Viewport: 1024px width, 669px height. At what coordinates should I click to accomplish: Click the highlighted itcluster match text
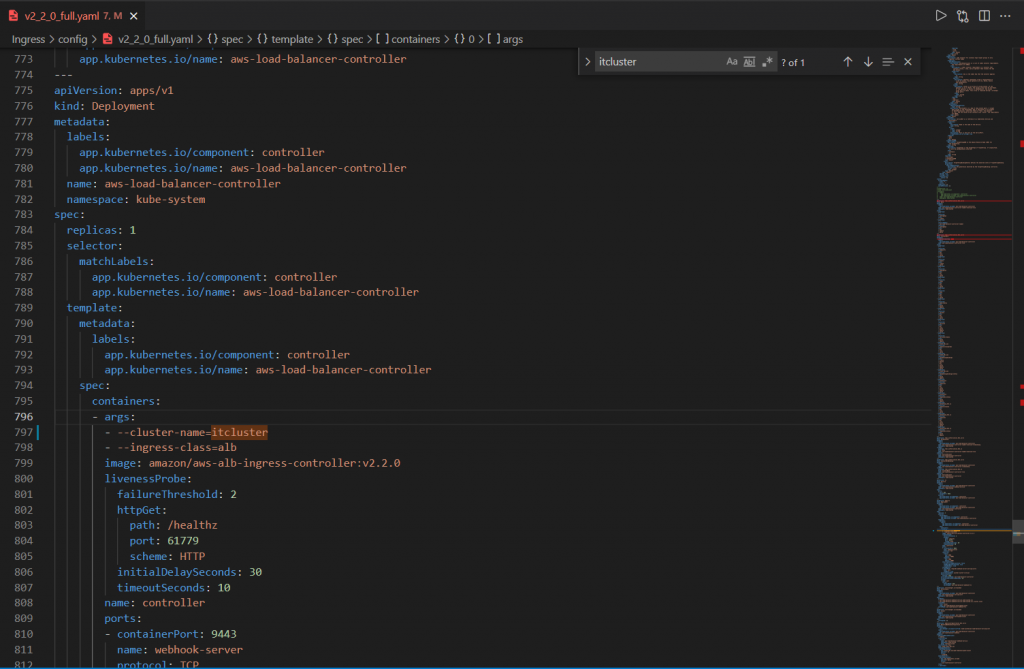pyautogui.click(x=240, y=432)
